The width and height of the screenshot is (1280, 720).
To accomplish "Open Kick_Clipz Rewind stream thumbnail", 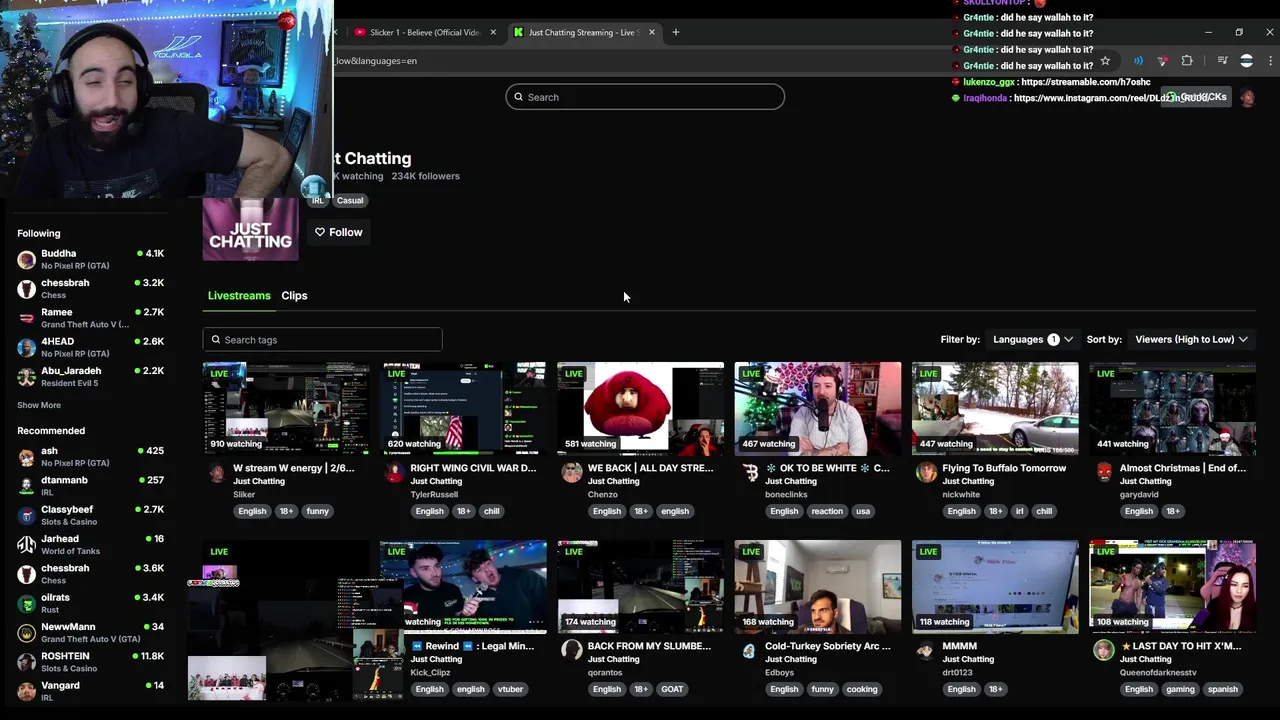I will 463,587.
